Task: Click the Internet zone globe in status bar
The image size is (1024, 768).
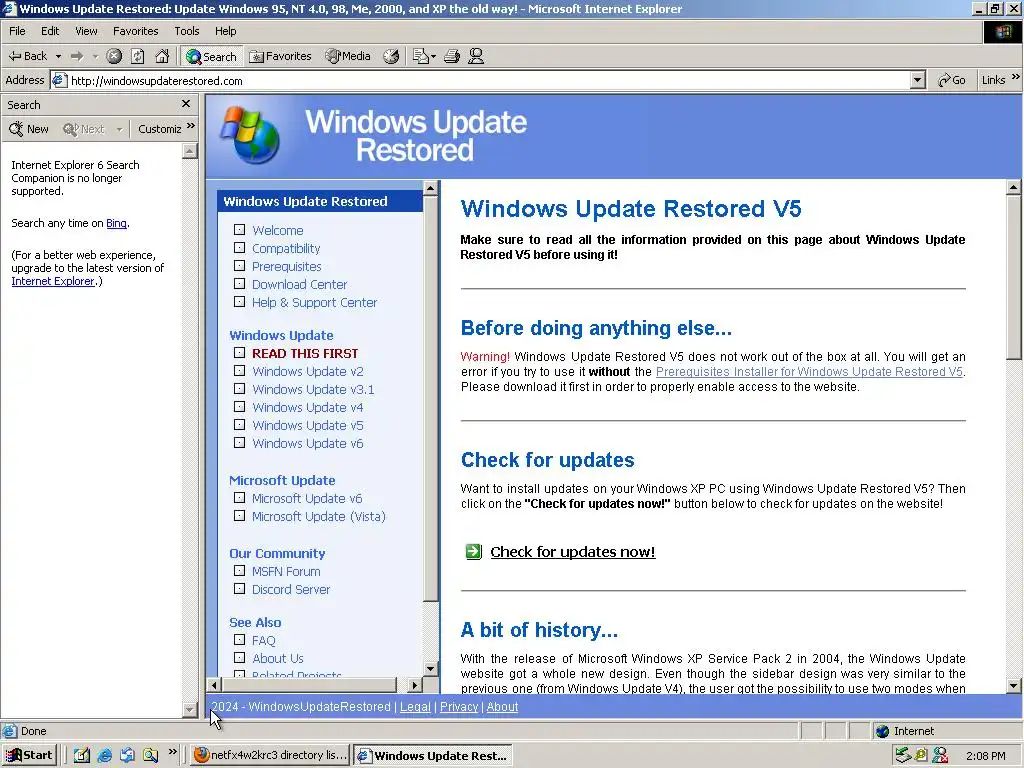Action: [883, 731]
